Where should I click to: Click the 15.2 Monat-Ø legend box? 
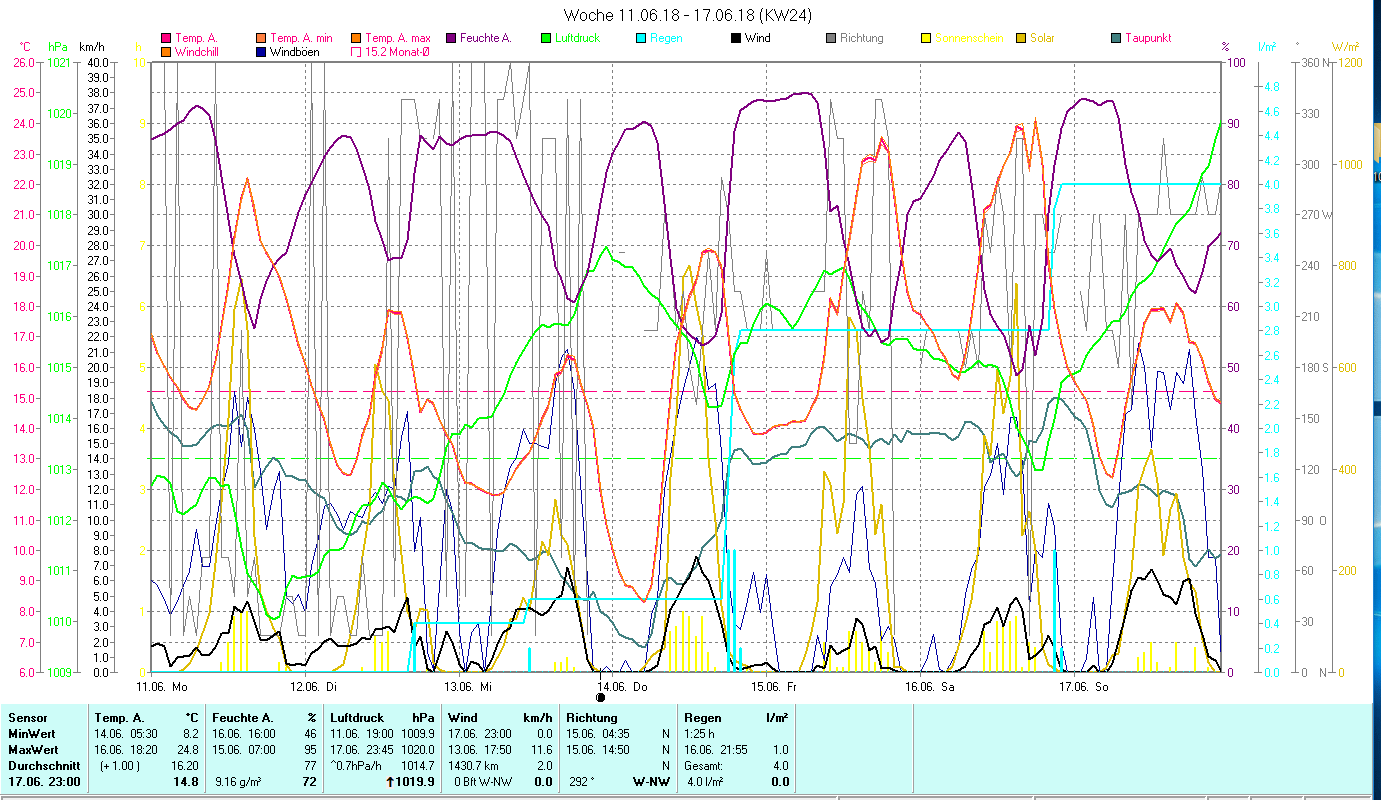(356, 51)
